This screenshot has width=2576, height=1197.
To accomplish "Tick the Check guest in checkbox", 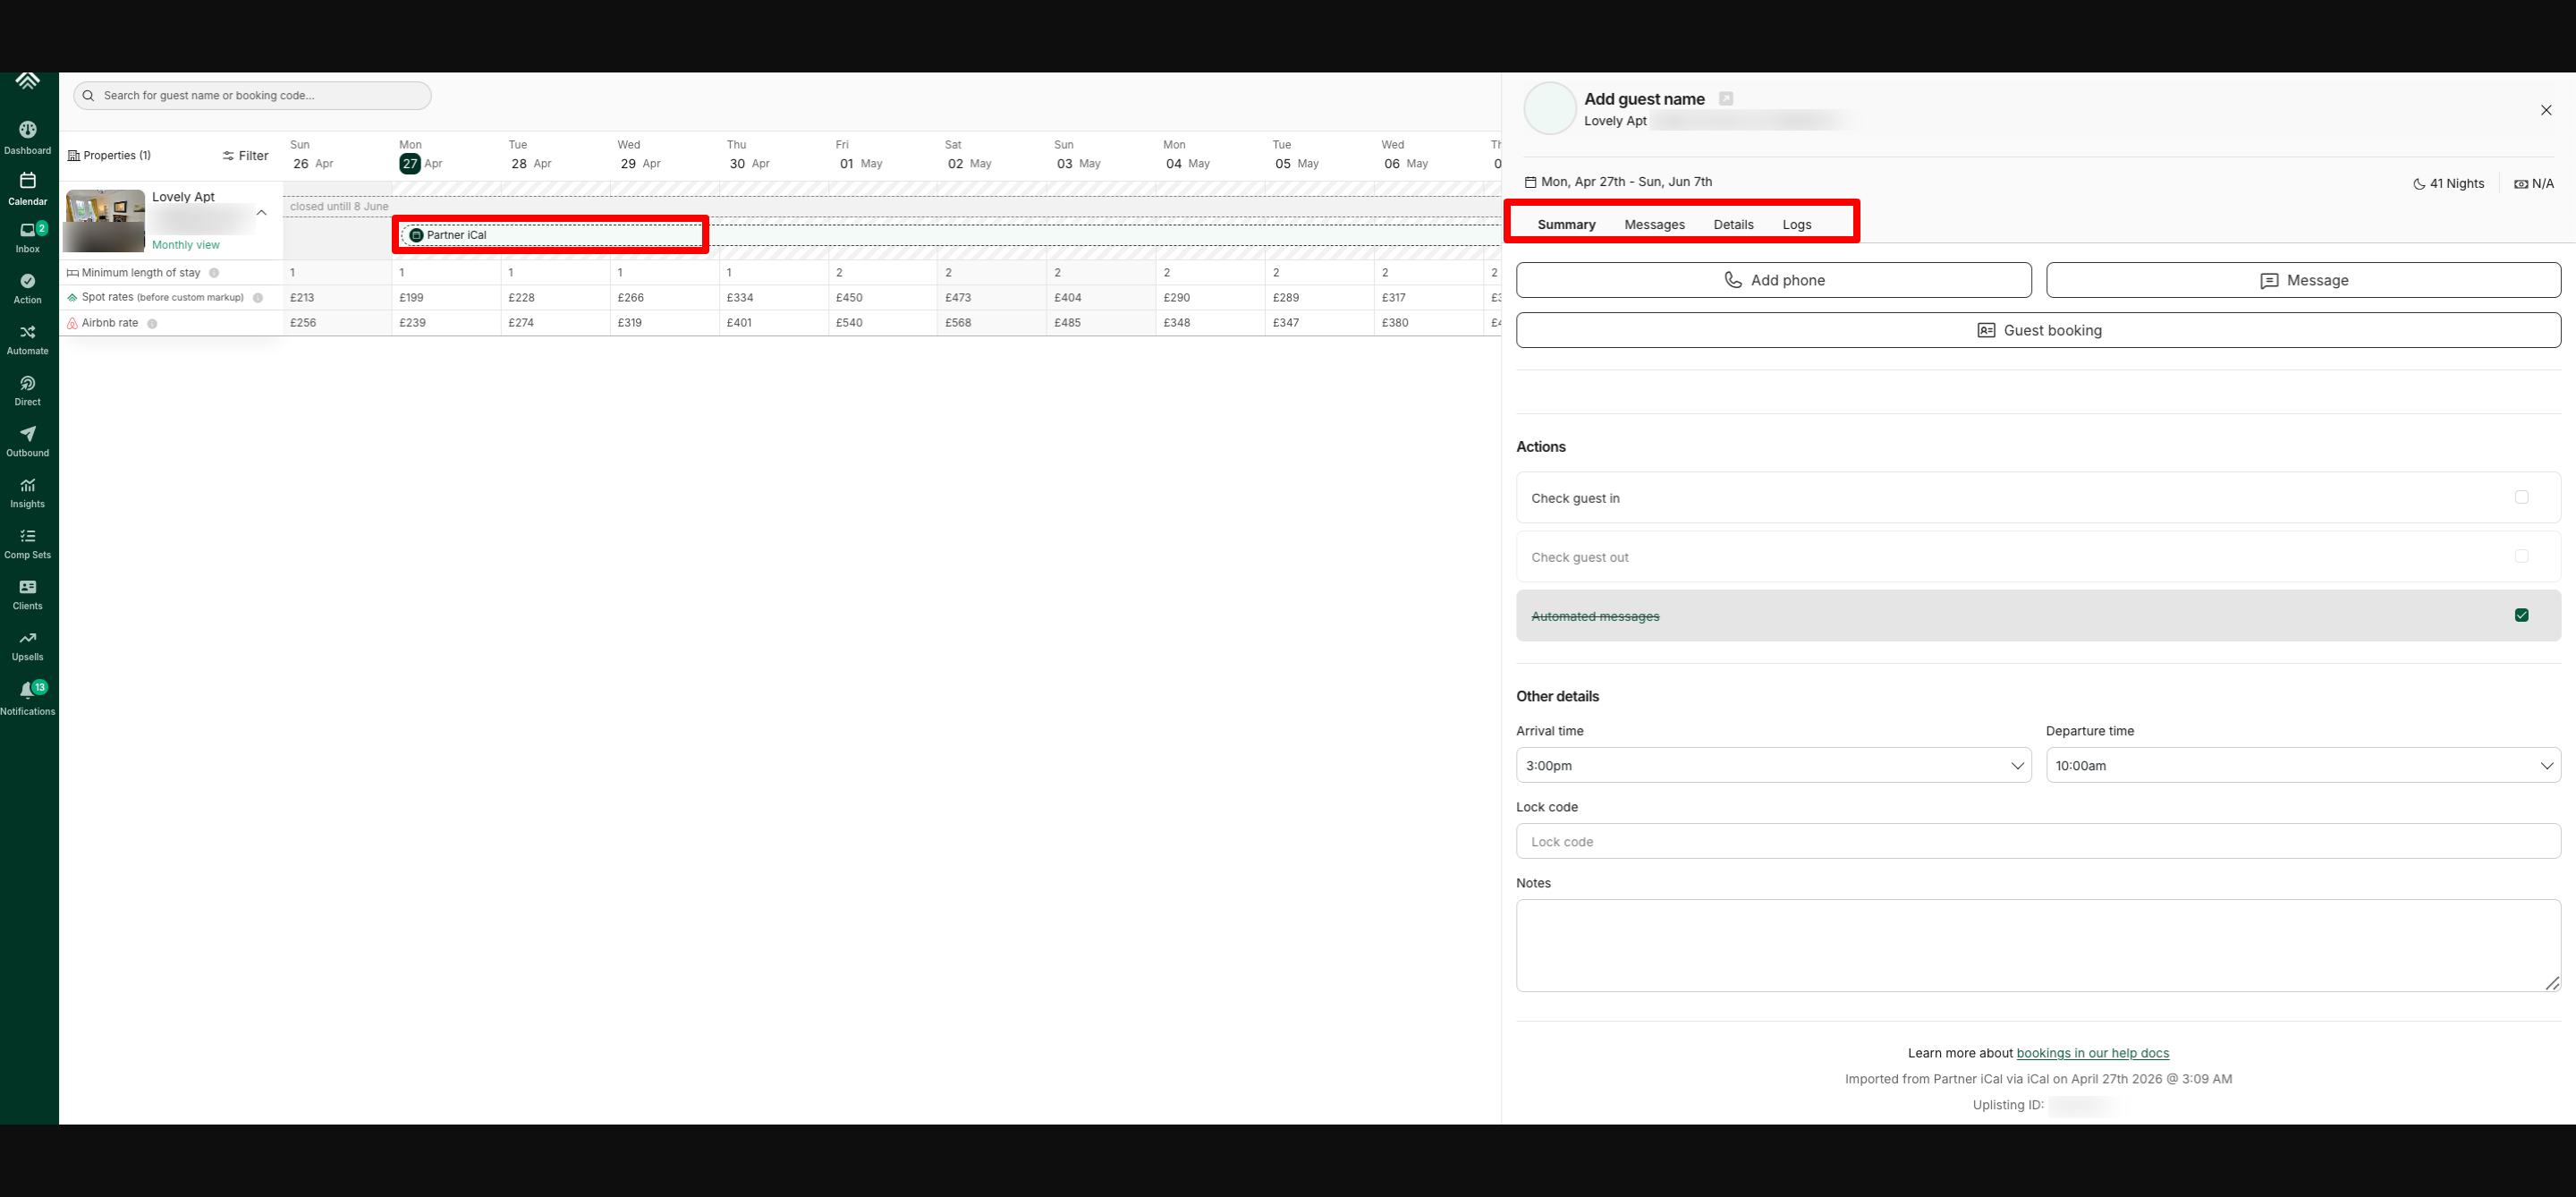I will 2521,497.
